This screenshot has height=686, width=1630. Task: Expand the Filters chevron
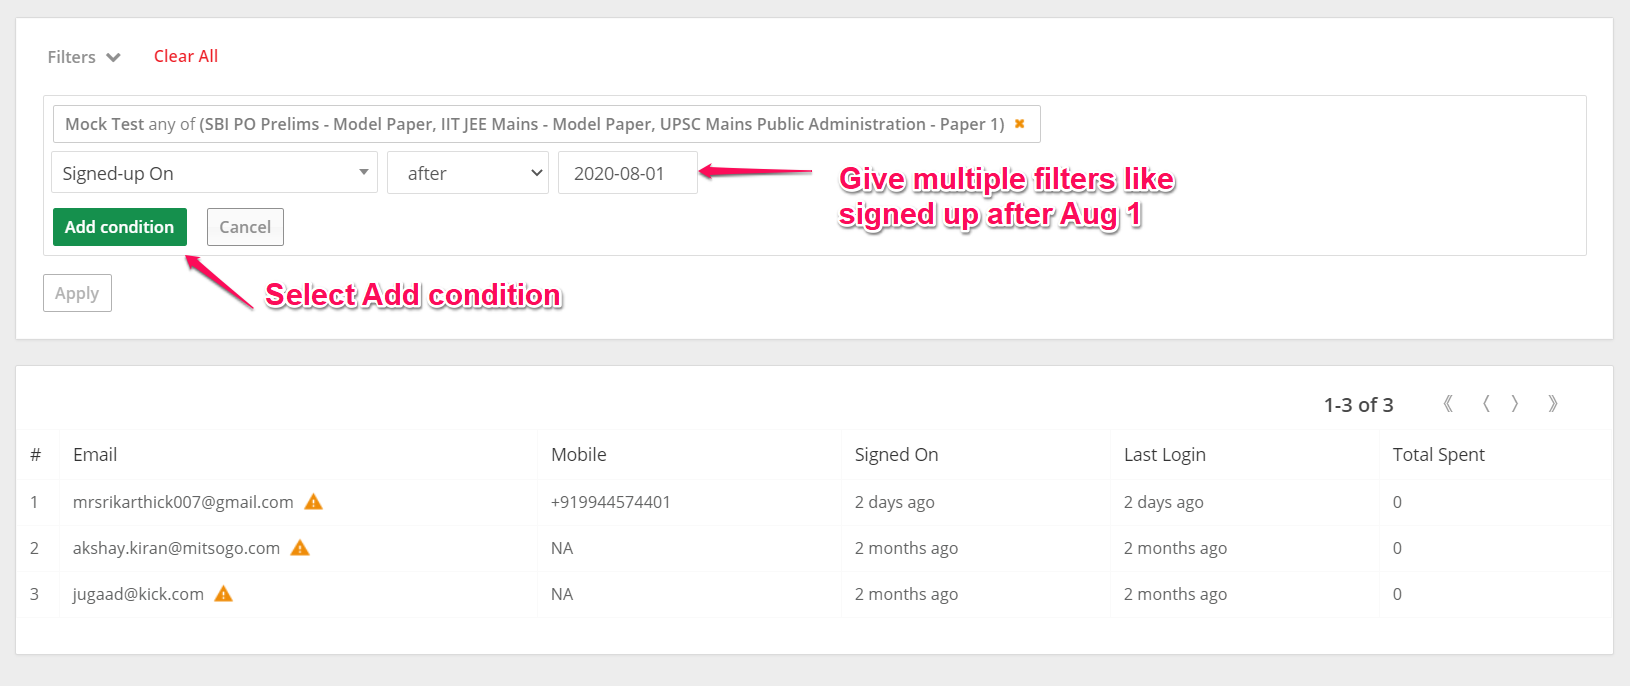coord(113,58)
